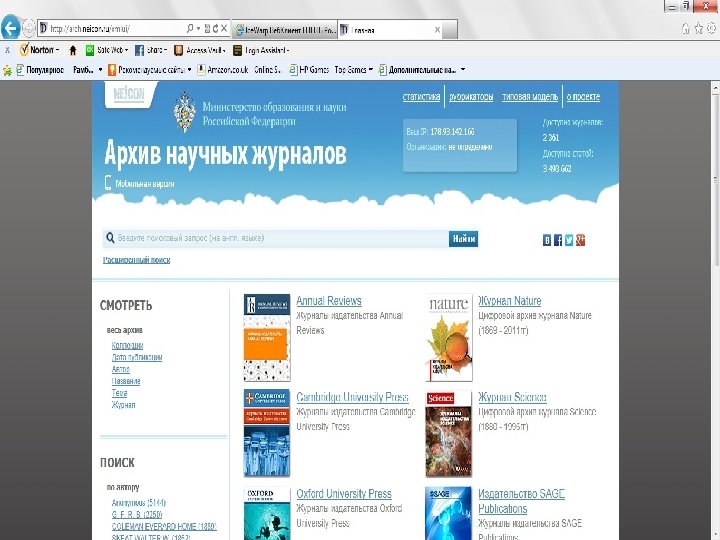
Task: Open the Safe Web menu
Action: [x=107, y=50]
